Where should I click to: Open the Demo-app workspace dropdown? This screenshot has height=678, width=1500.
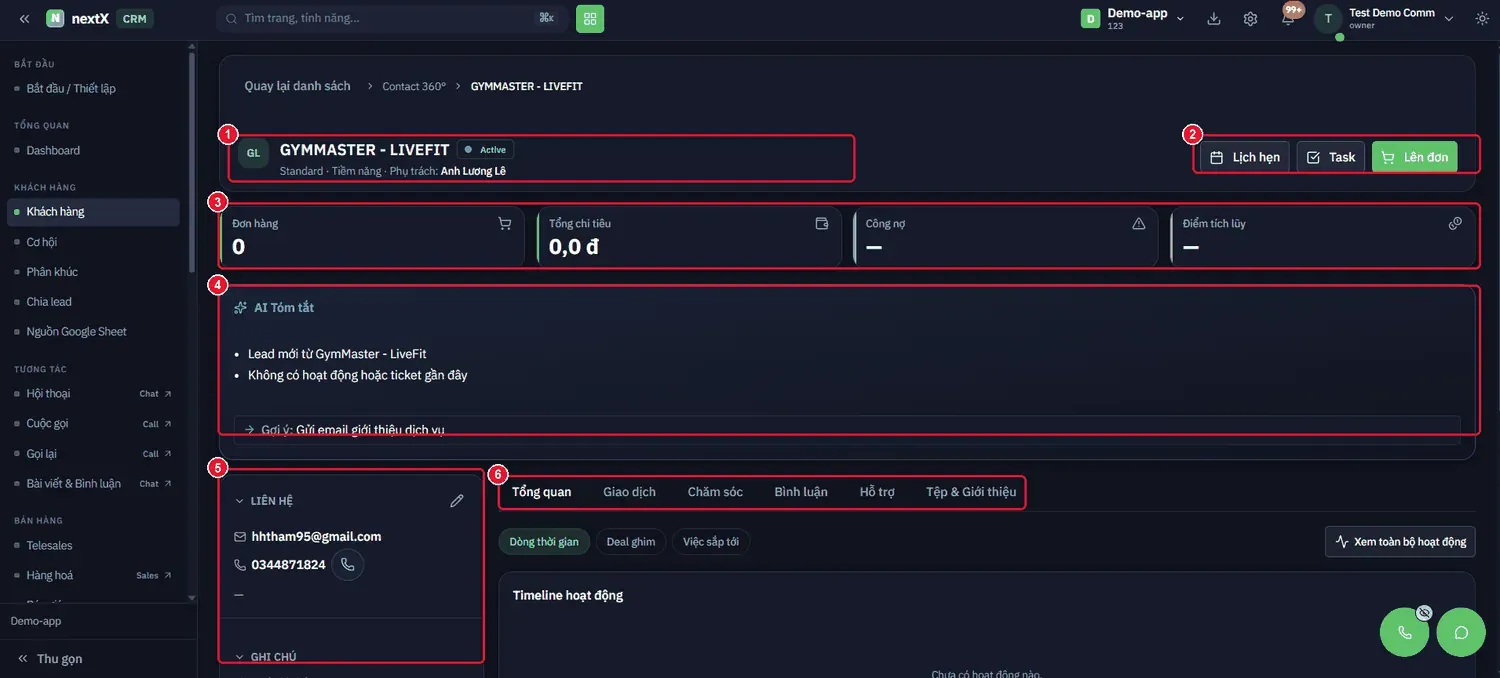coord(1134,18)
